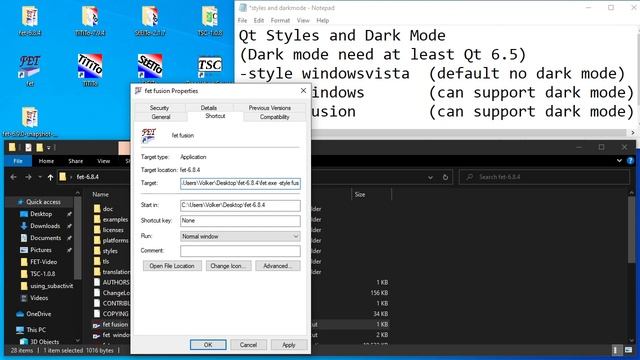The width and height of the screenshot is (640, 360).
Task: Click the Shortcut key field showing None
Action: [x=240, y=221]
